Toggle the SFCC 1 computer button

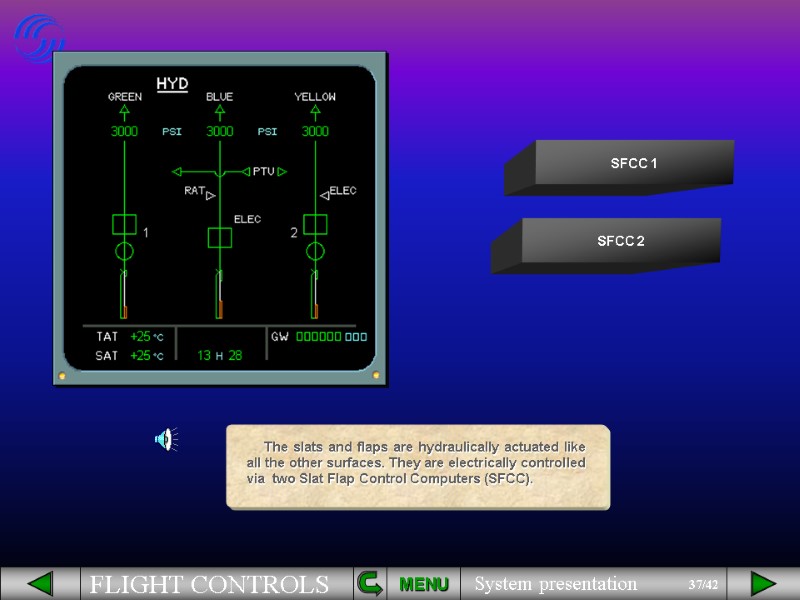[x=634, y=161]
